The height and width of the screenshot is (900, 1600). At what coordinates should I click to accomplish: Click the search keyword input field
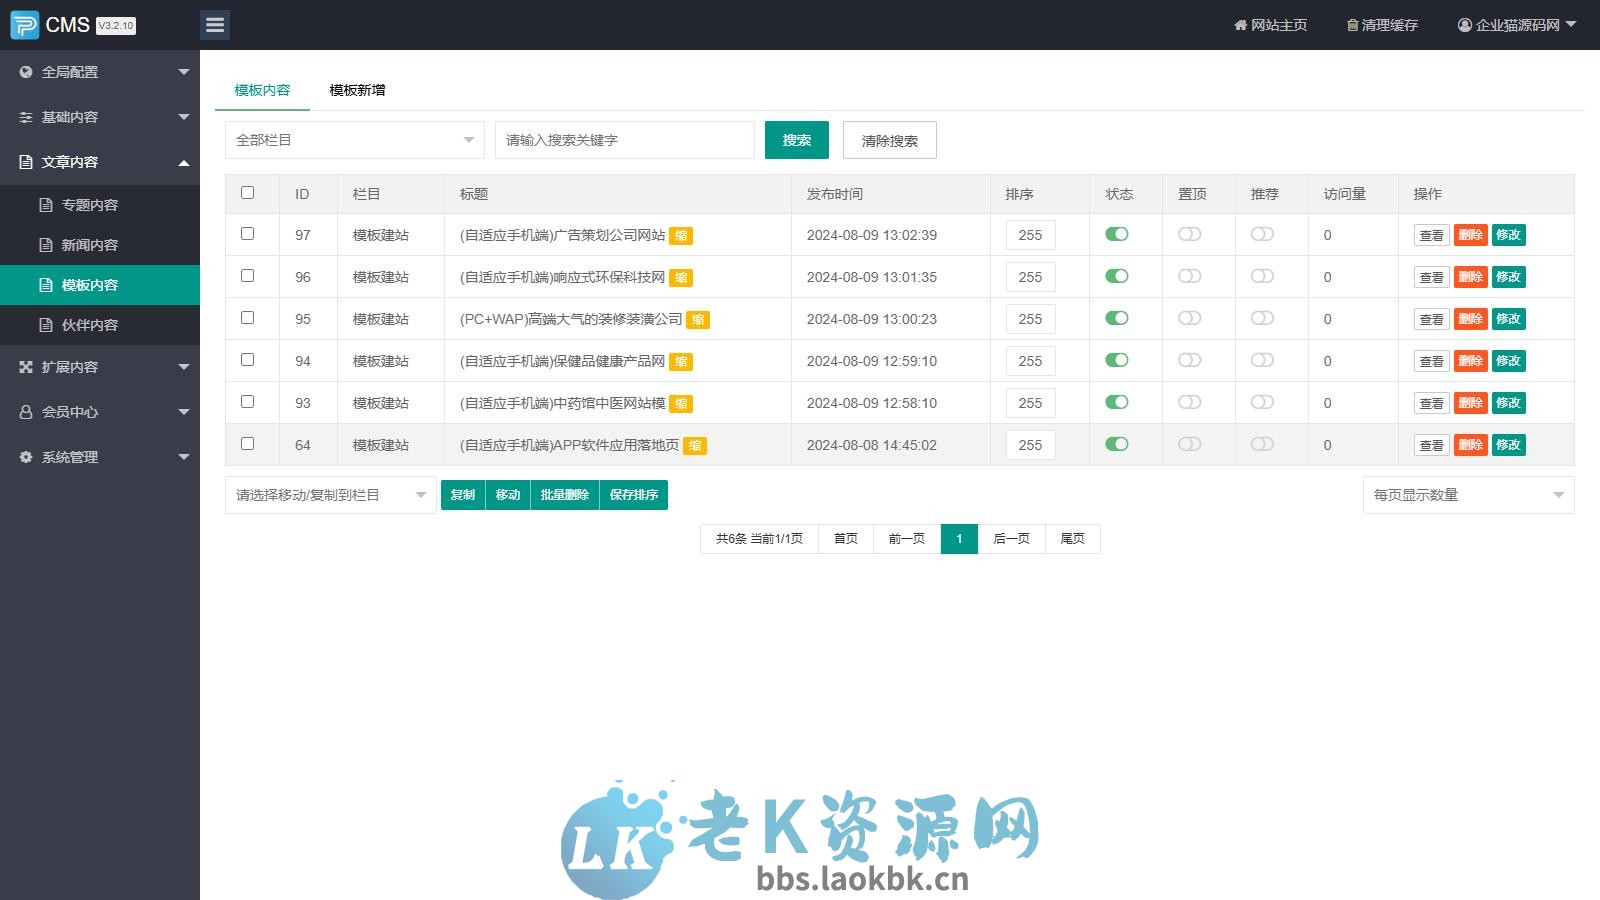pyautogui.click(x=624, y=140)
